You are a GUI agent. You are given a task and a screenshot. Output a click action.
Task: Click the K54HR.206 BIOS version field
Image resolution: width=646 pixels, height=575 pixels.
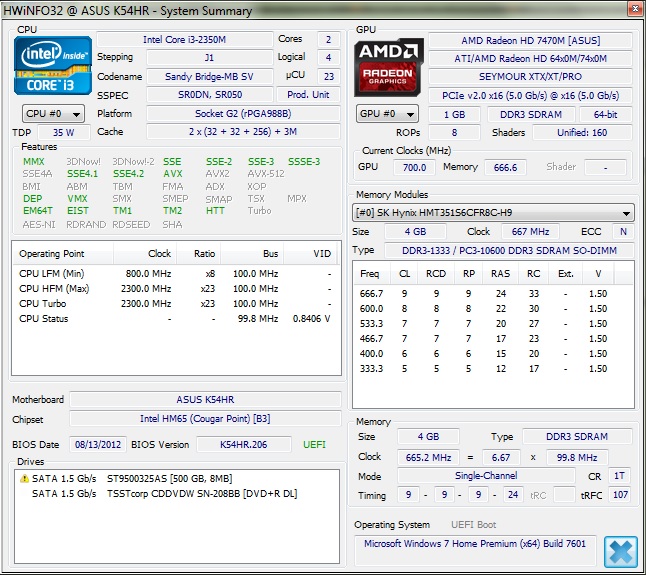pyautogui.click(x=243, y=444)
